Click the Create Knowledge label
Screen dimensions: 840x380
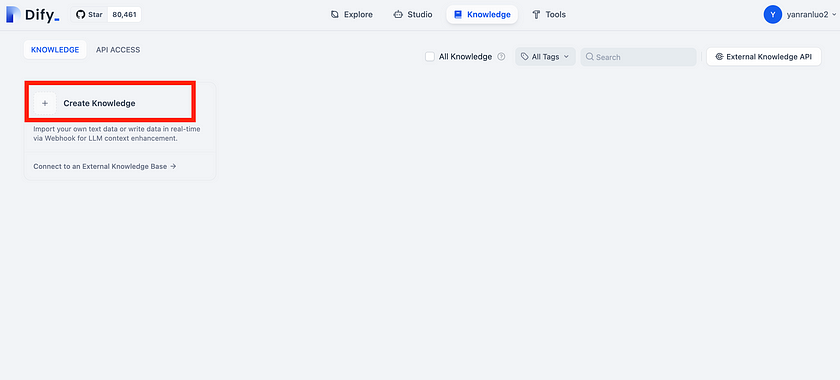(99, 103)
